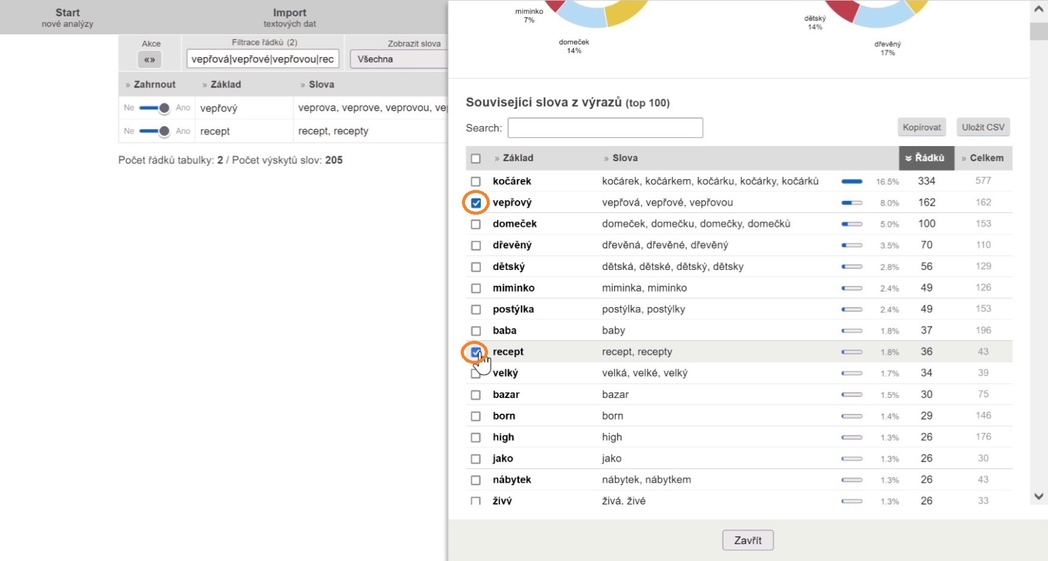Sort left table by Základ header

point(221,85)
